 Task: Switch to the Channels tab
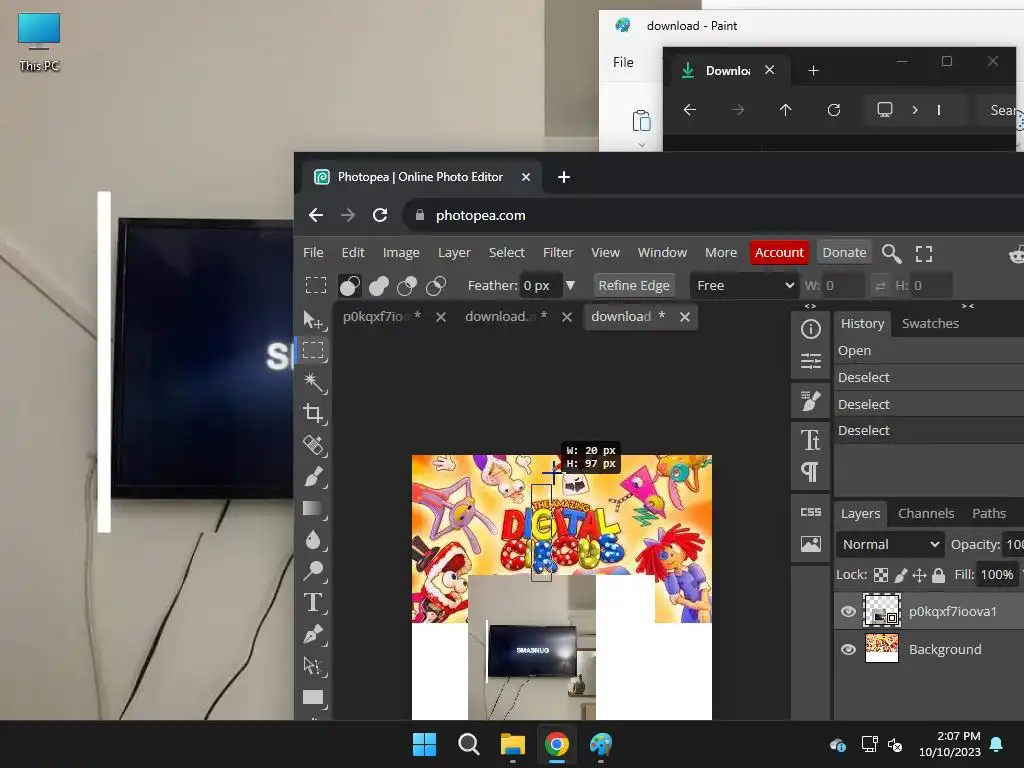(x=925, y=513)
